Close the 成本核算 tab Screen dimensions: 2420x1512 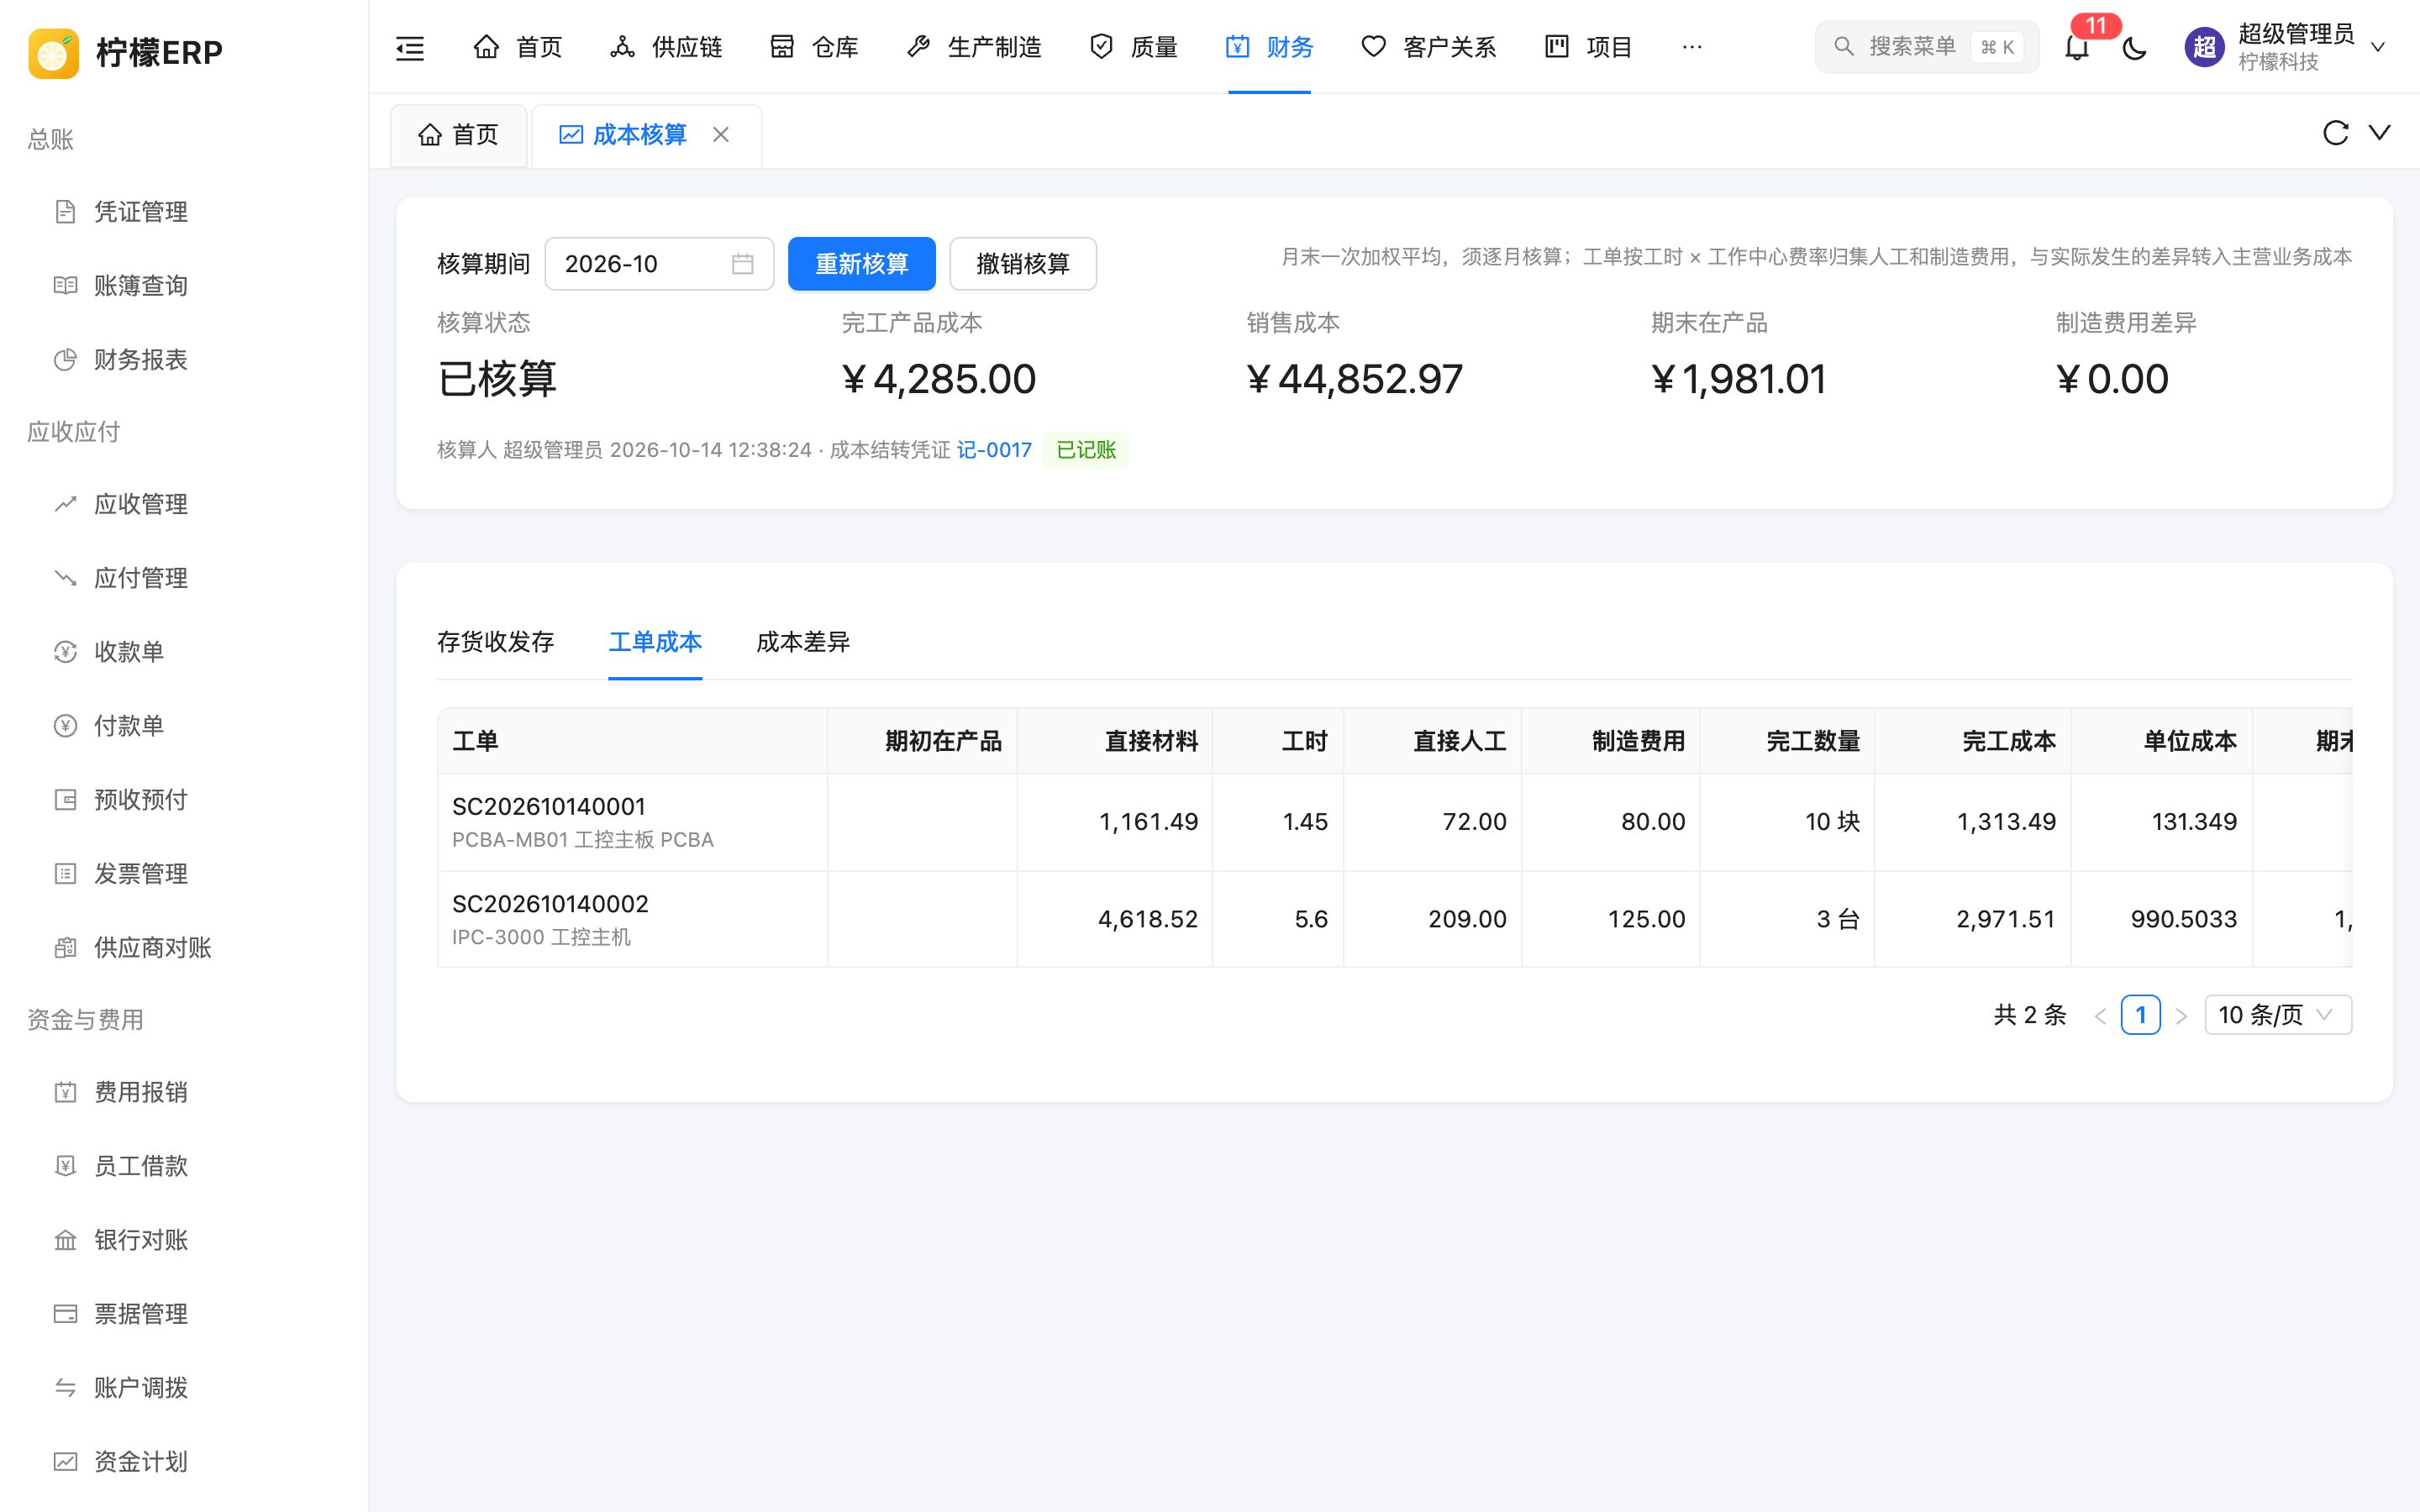[721, 134]
